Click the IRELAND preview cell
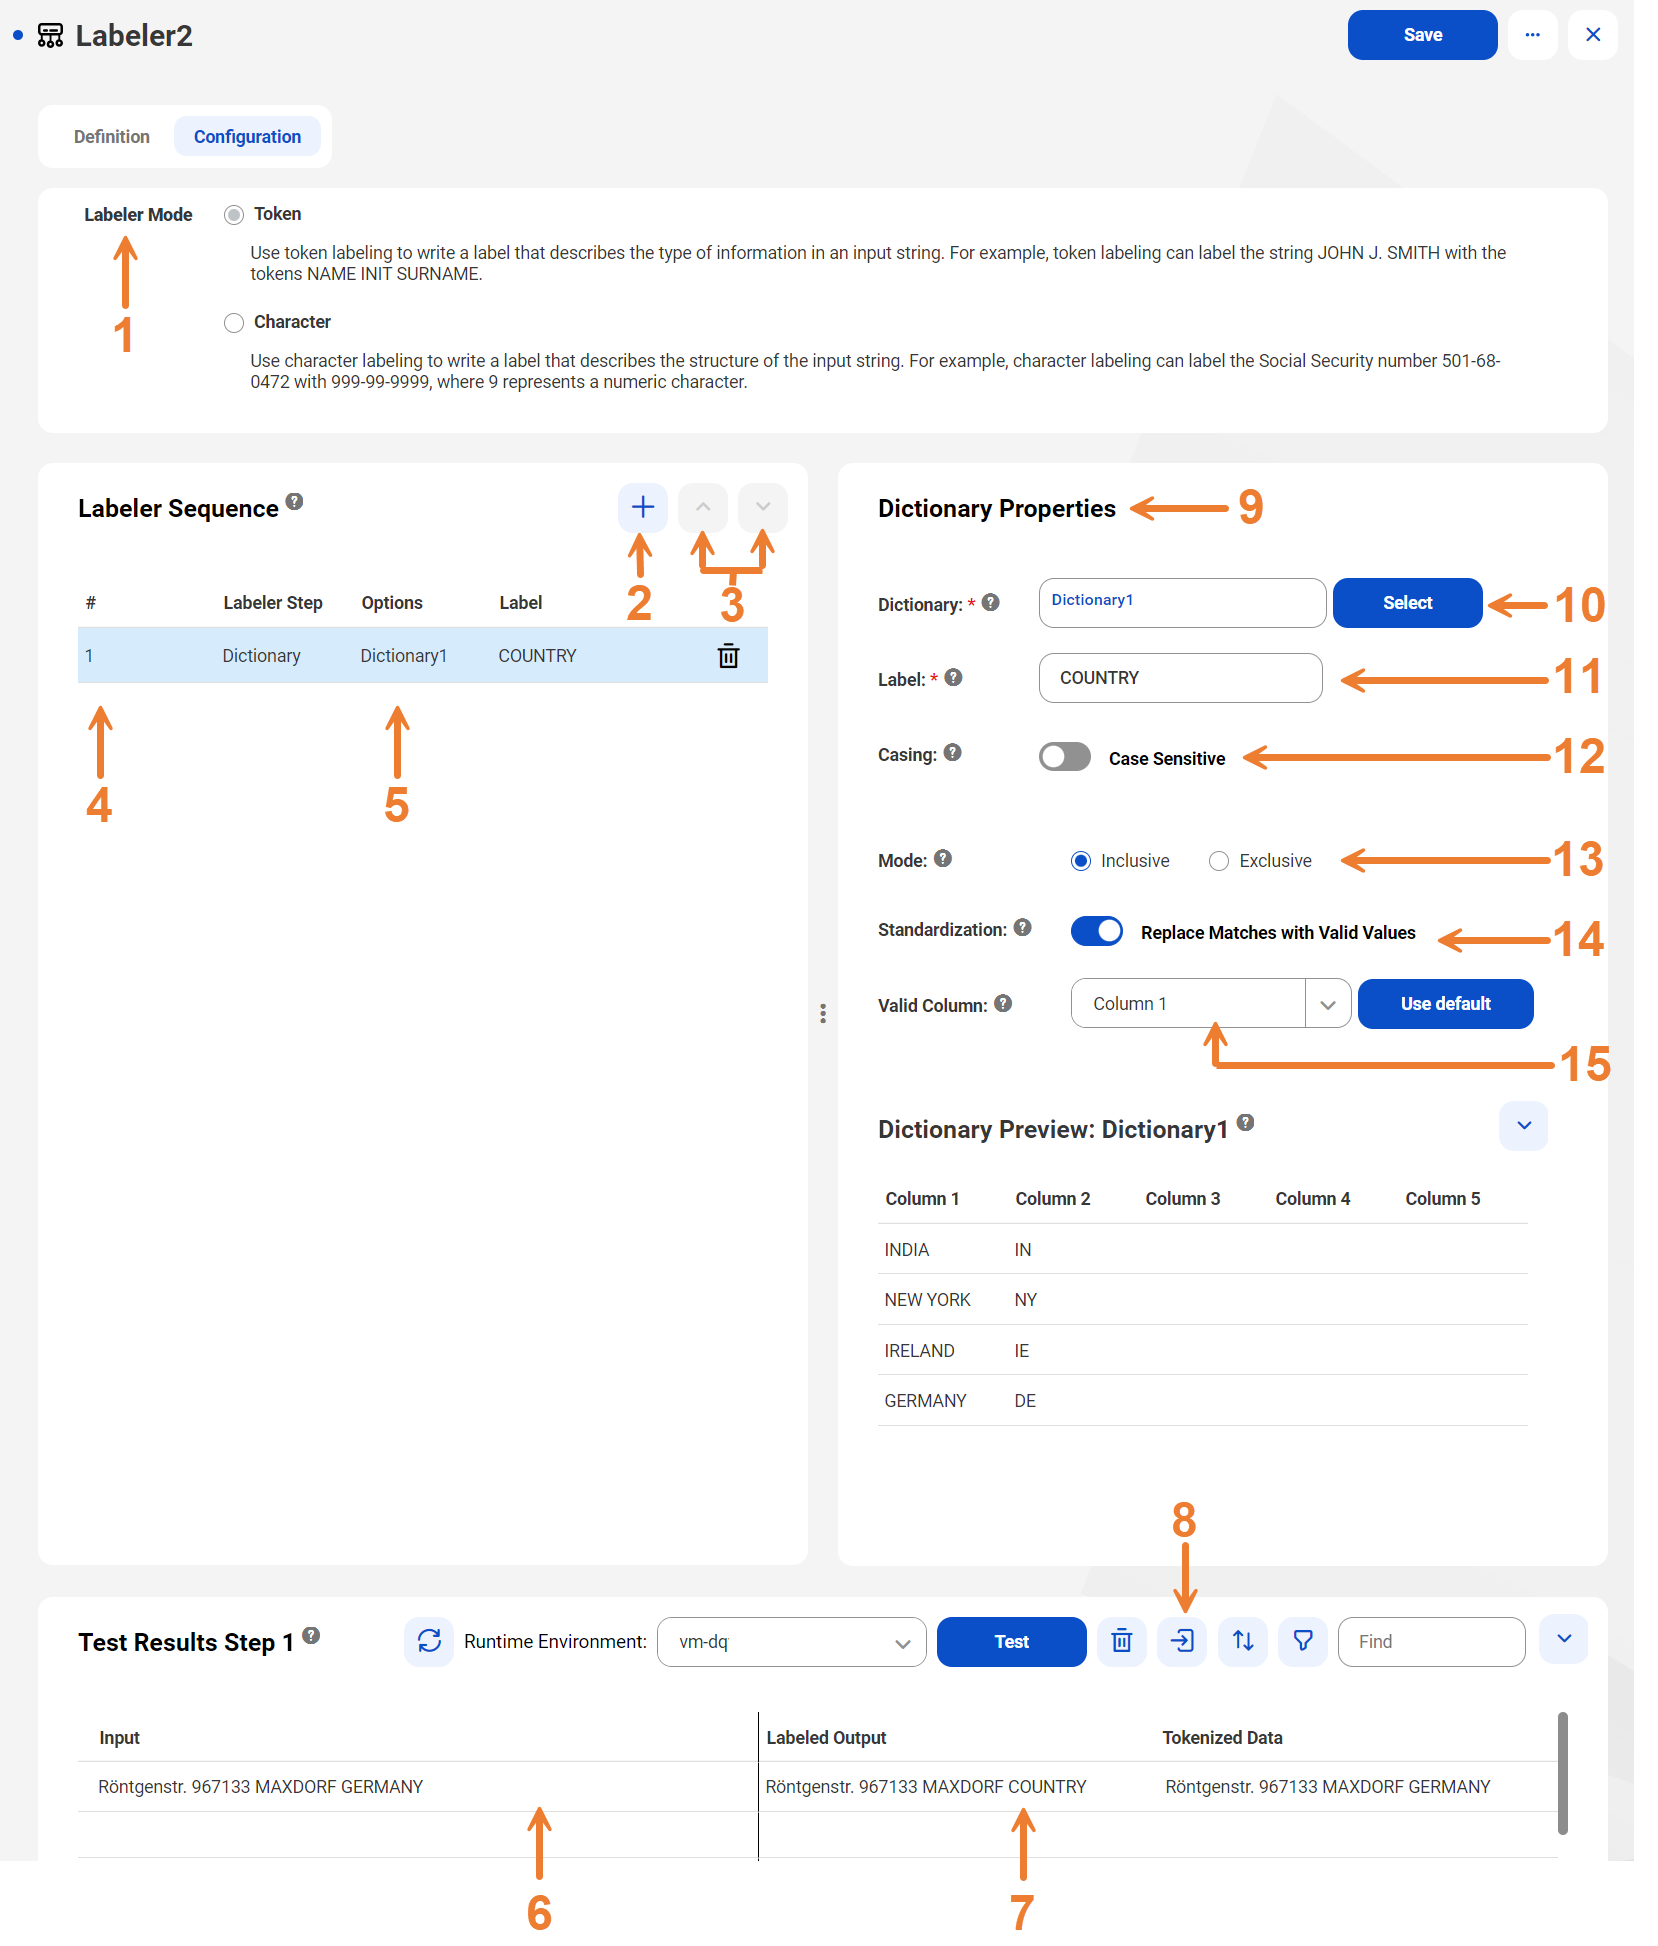Viewport: 1658px width, 1946px height. pyautogui.click(x=919, y=1350)
